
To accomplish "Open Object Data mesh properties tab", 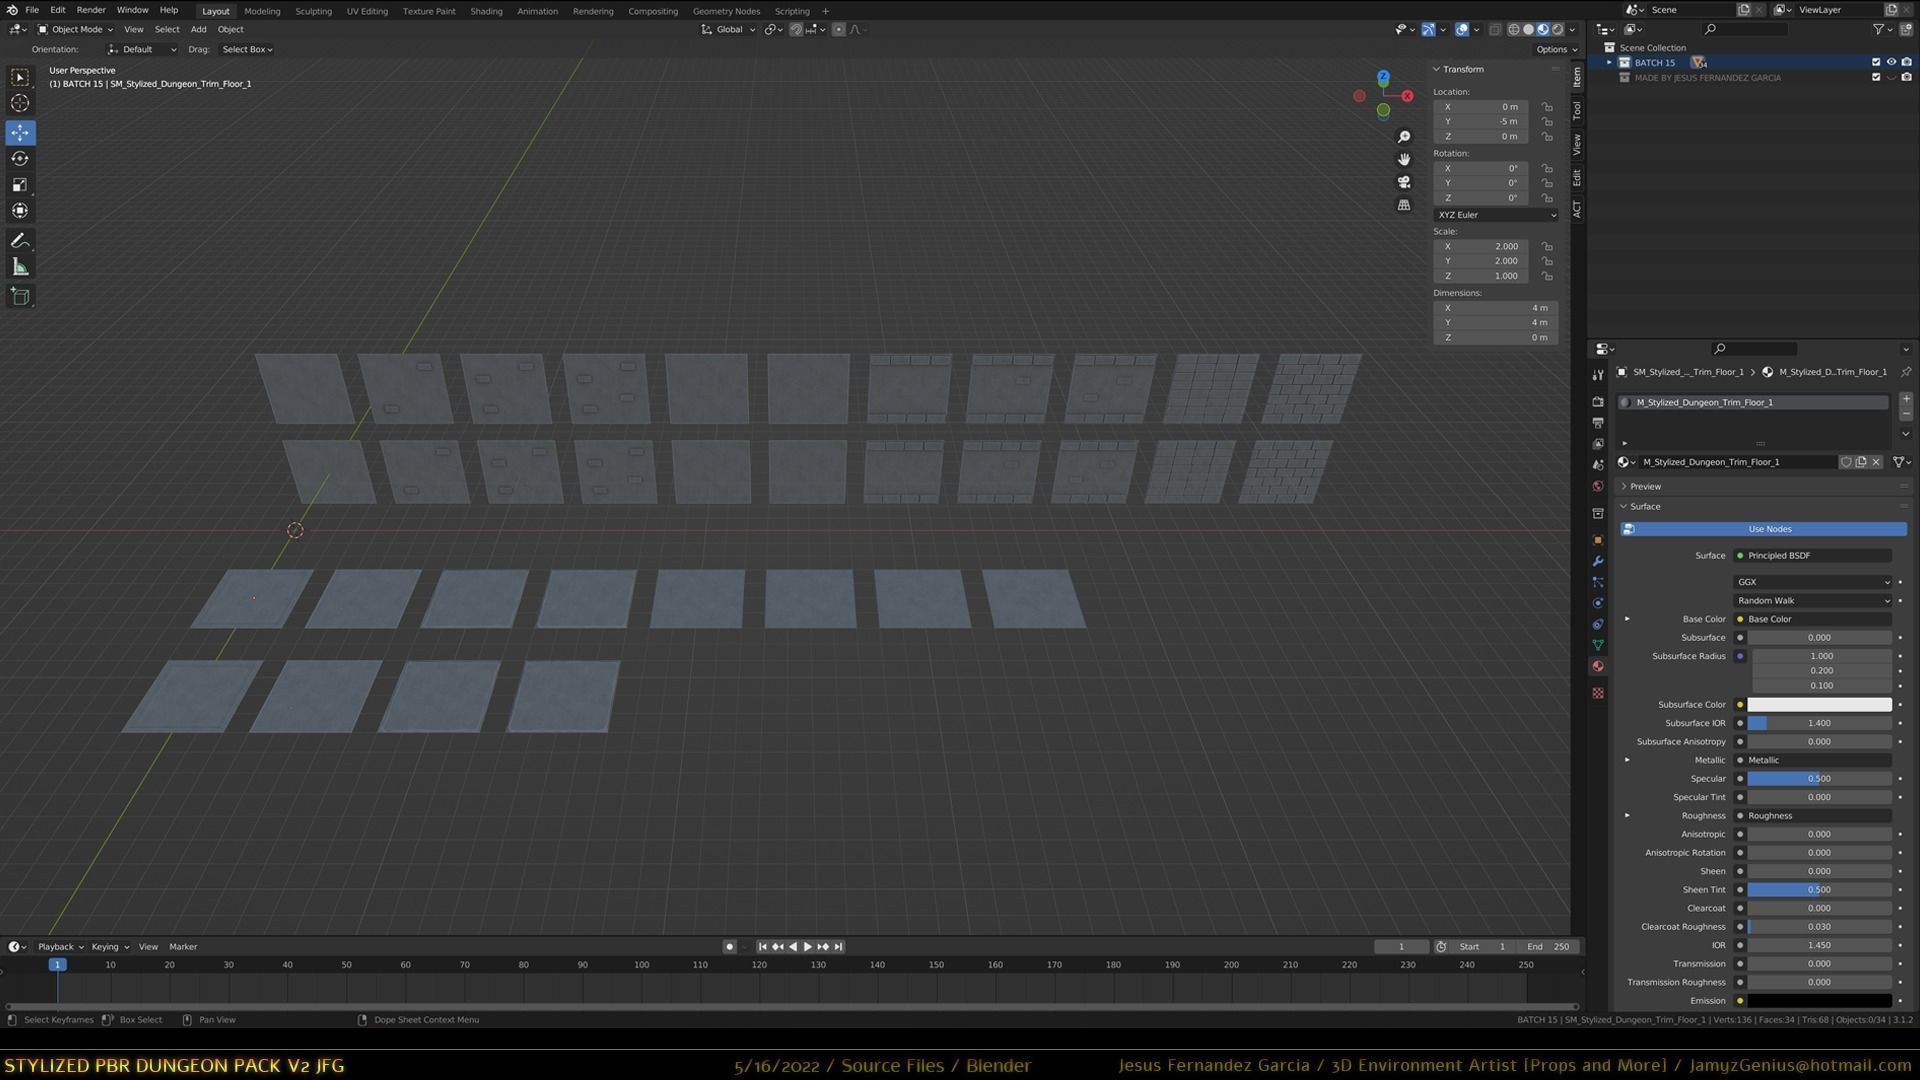I will pos(1598,645).
